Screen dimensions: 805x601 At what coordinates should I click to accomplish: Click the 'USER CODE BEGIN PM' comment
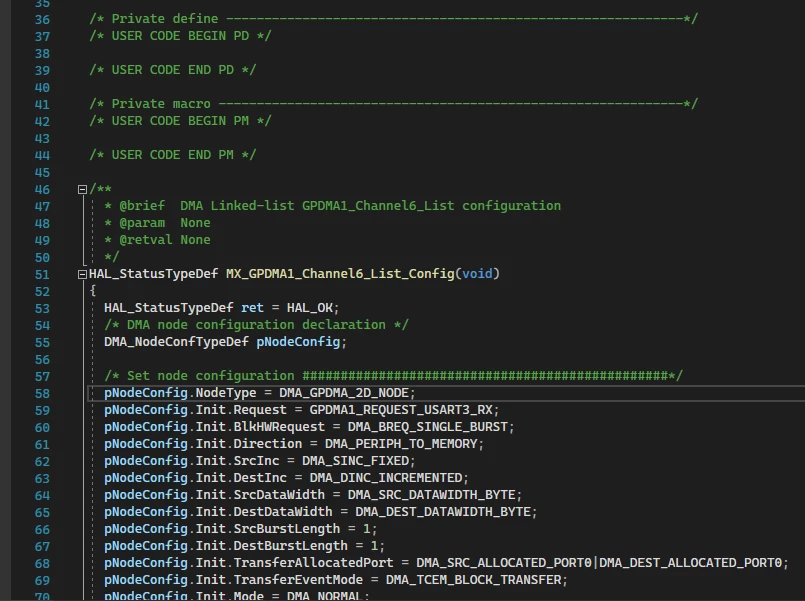click(x=180, y=121)
